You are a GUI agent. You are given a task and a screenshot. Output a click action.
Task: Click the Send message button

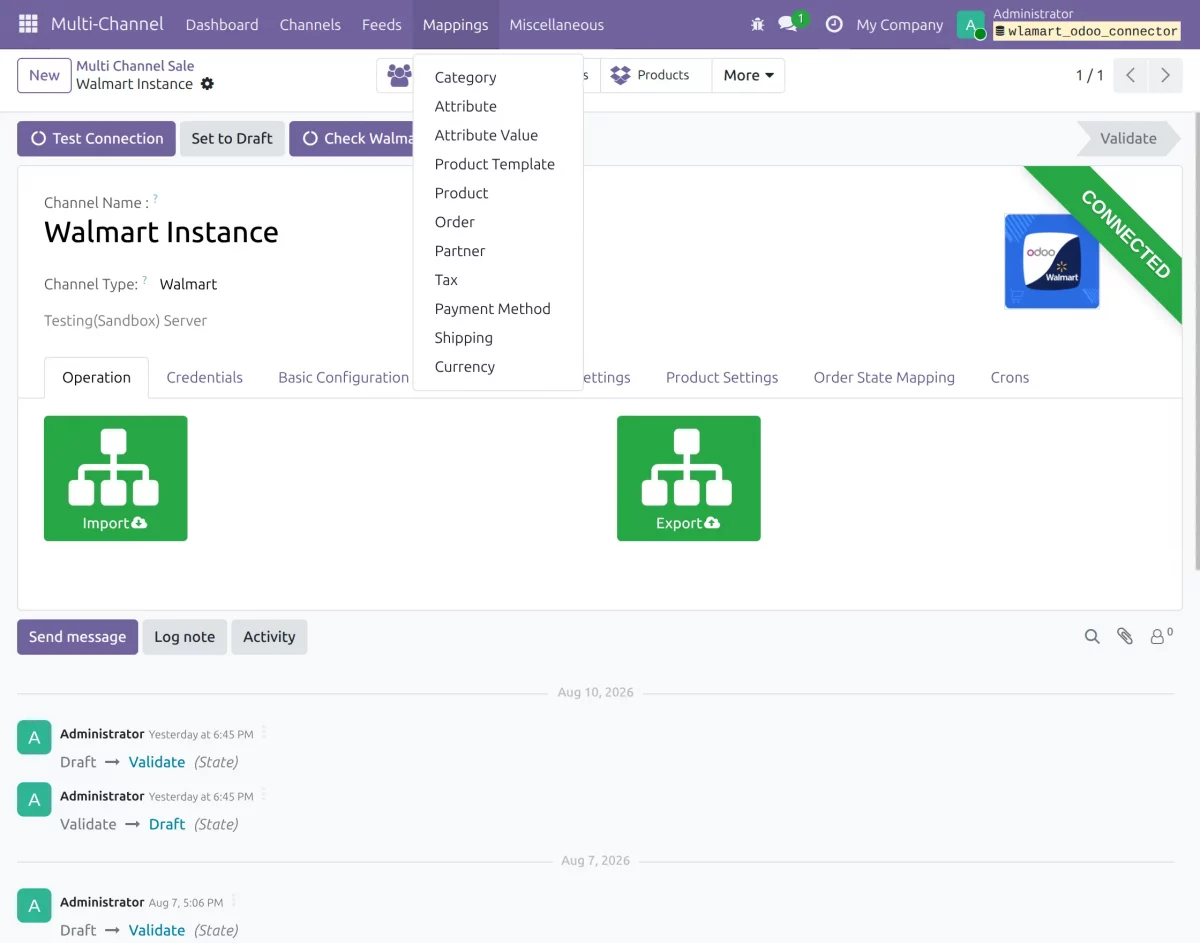77,636
